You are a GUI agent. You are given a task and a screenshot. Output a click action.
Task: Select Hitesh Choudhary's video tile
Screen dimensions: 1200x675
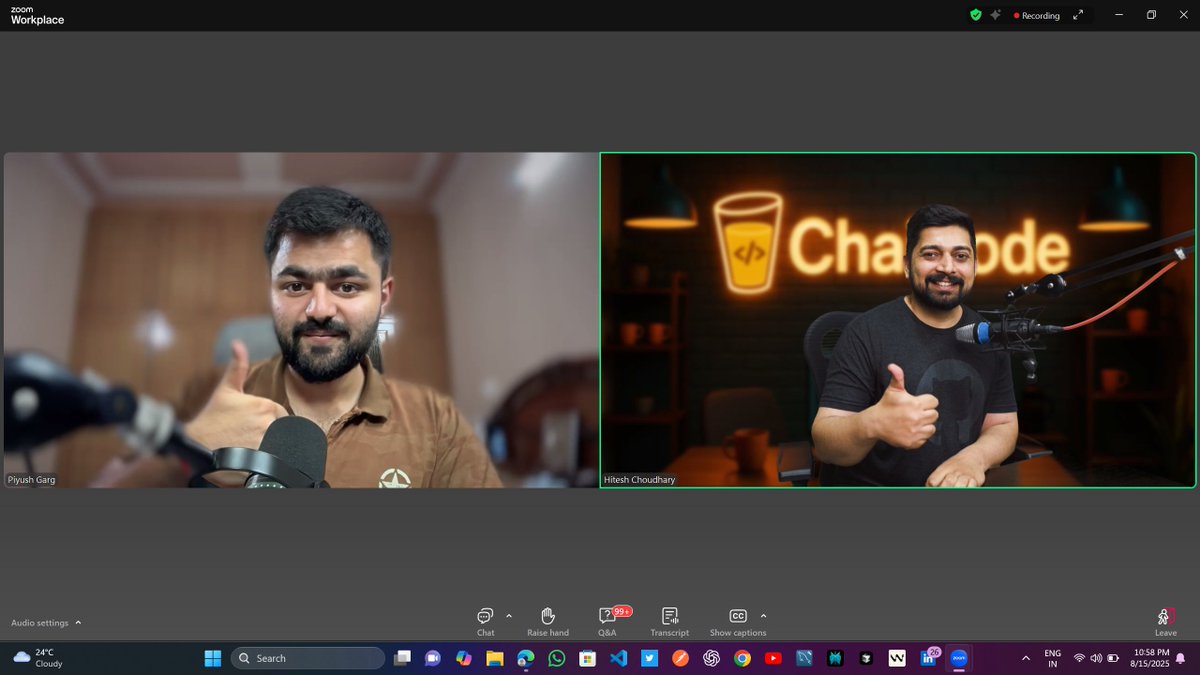pyautogui.click(x=898, y=320)
